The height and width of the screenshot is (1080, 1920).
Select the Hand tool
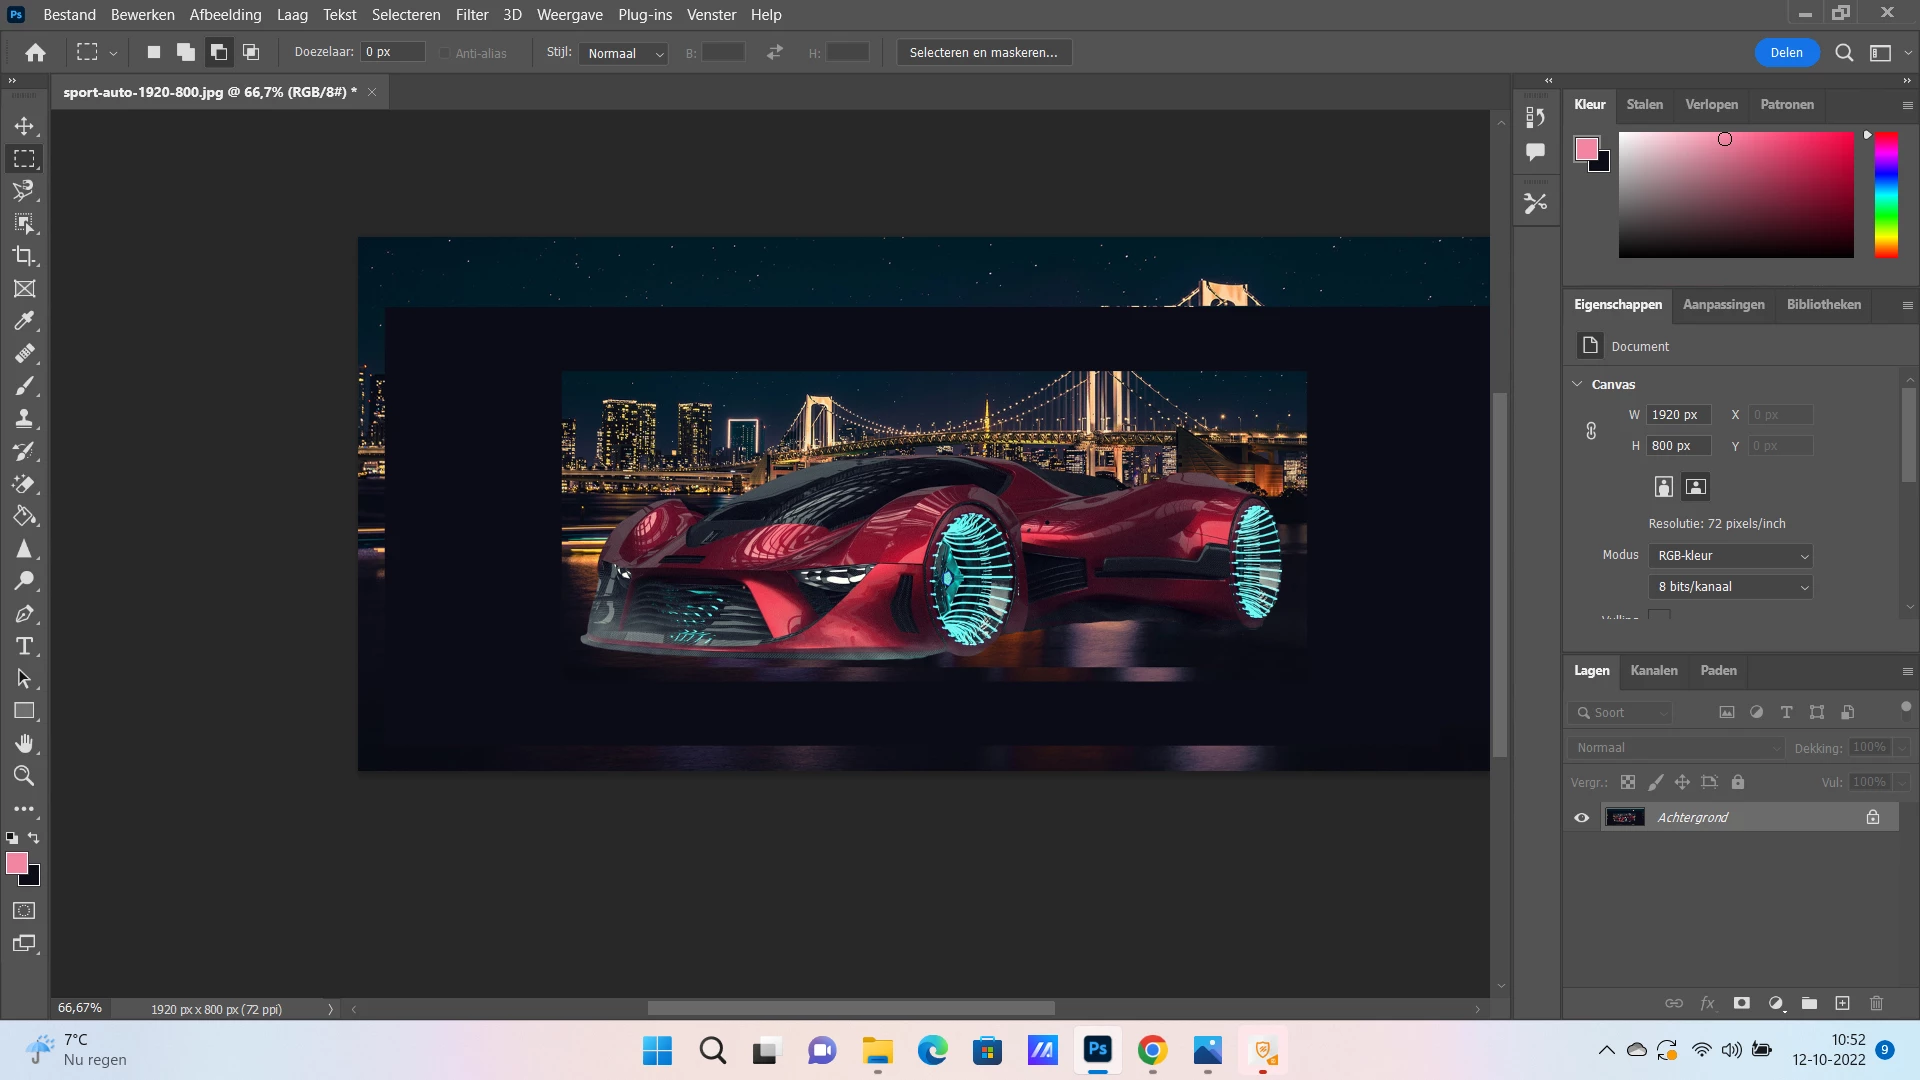coord(24,743)
